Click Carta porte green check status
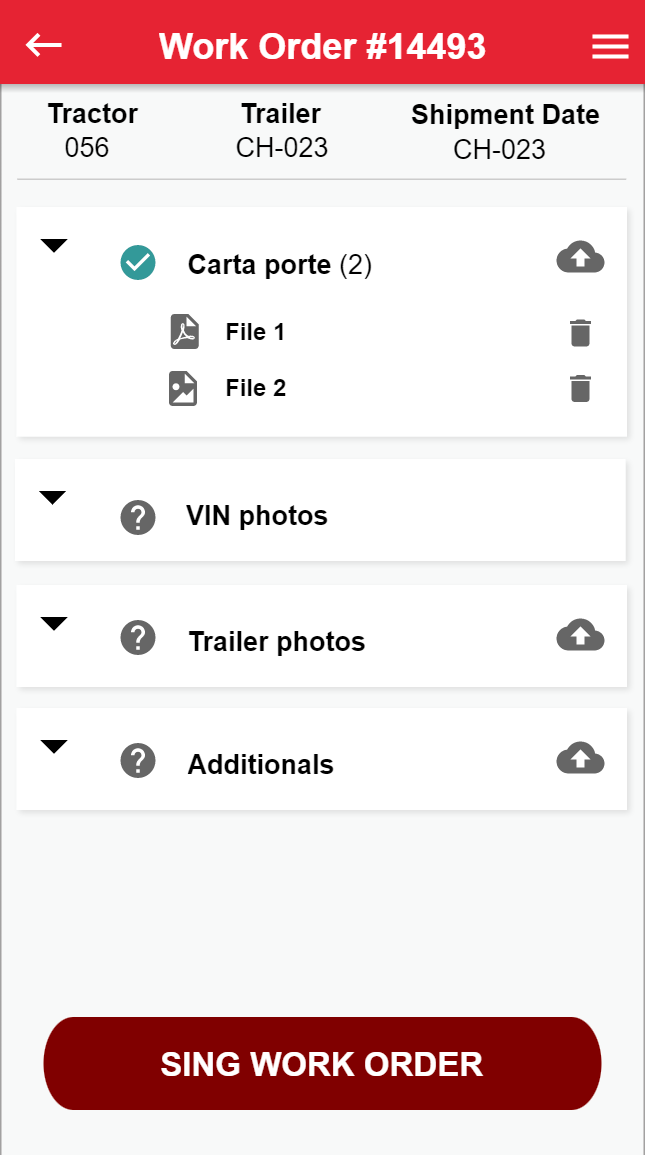Viewport: 645px width, 1155px height. pyautogui.click(x=138, y=263)
